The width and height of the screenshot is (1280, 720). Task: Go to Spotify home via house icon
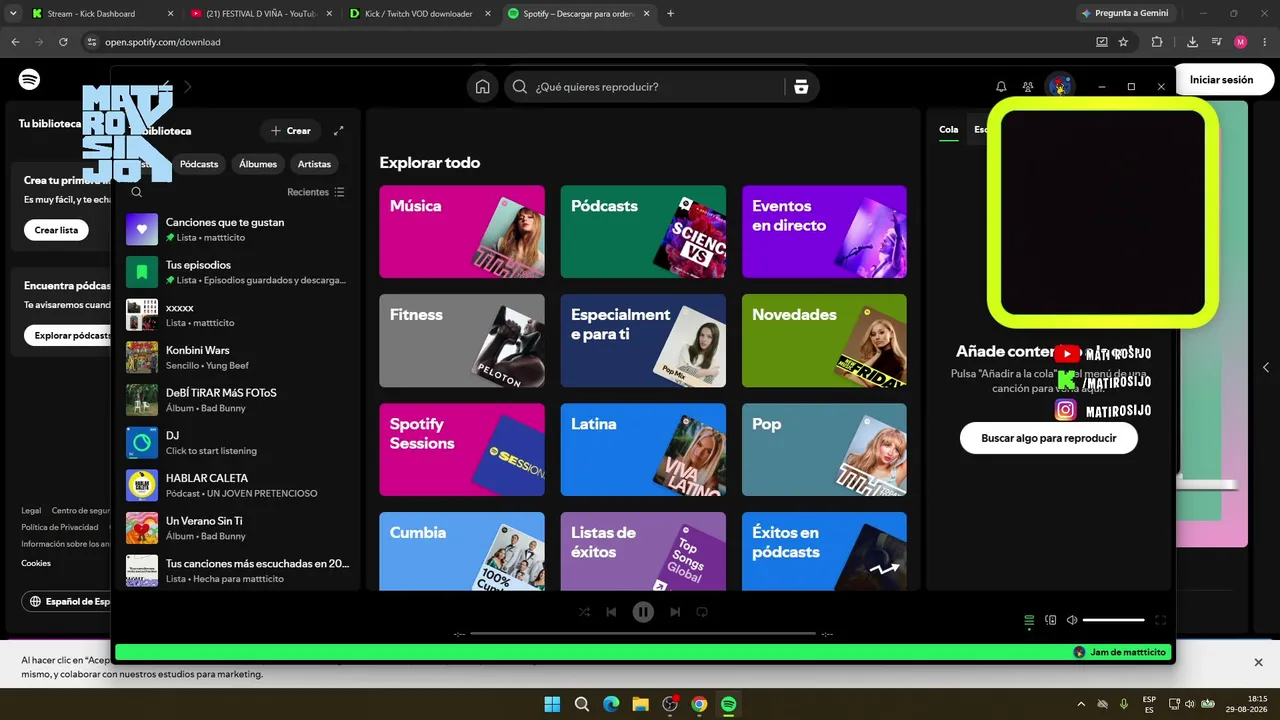[x=482, y=87]
